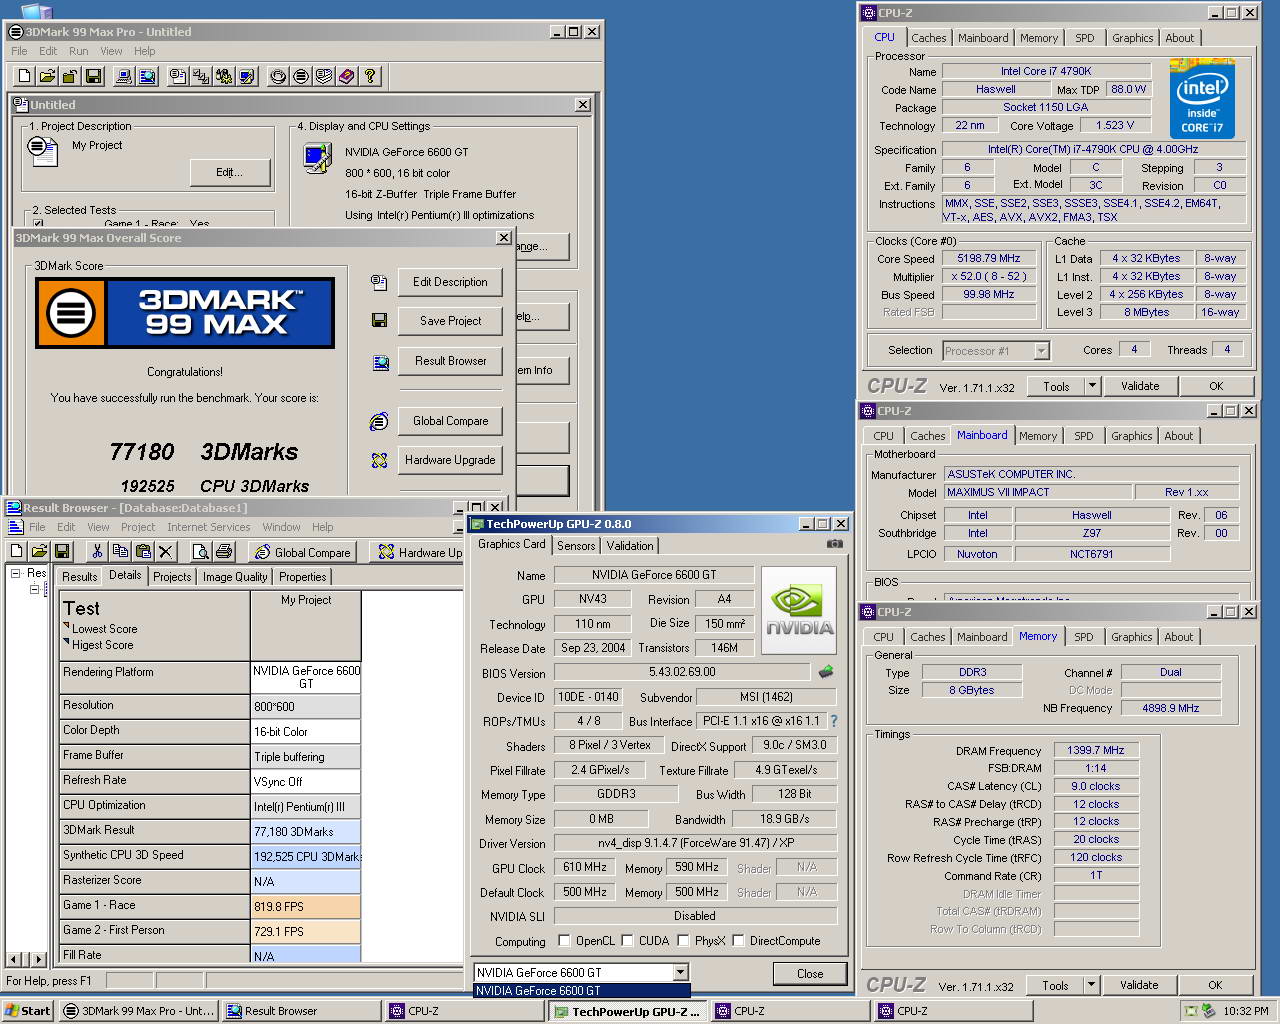Click the Validate button in top CPU-Z window
The height and width of the screenshot is (1024, 1280).
(1140, 386)
